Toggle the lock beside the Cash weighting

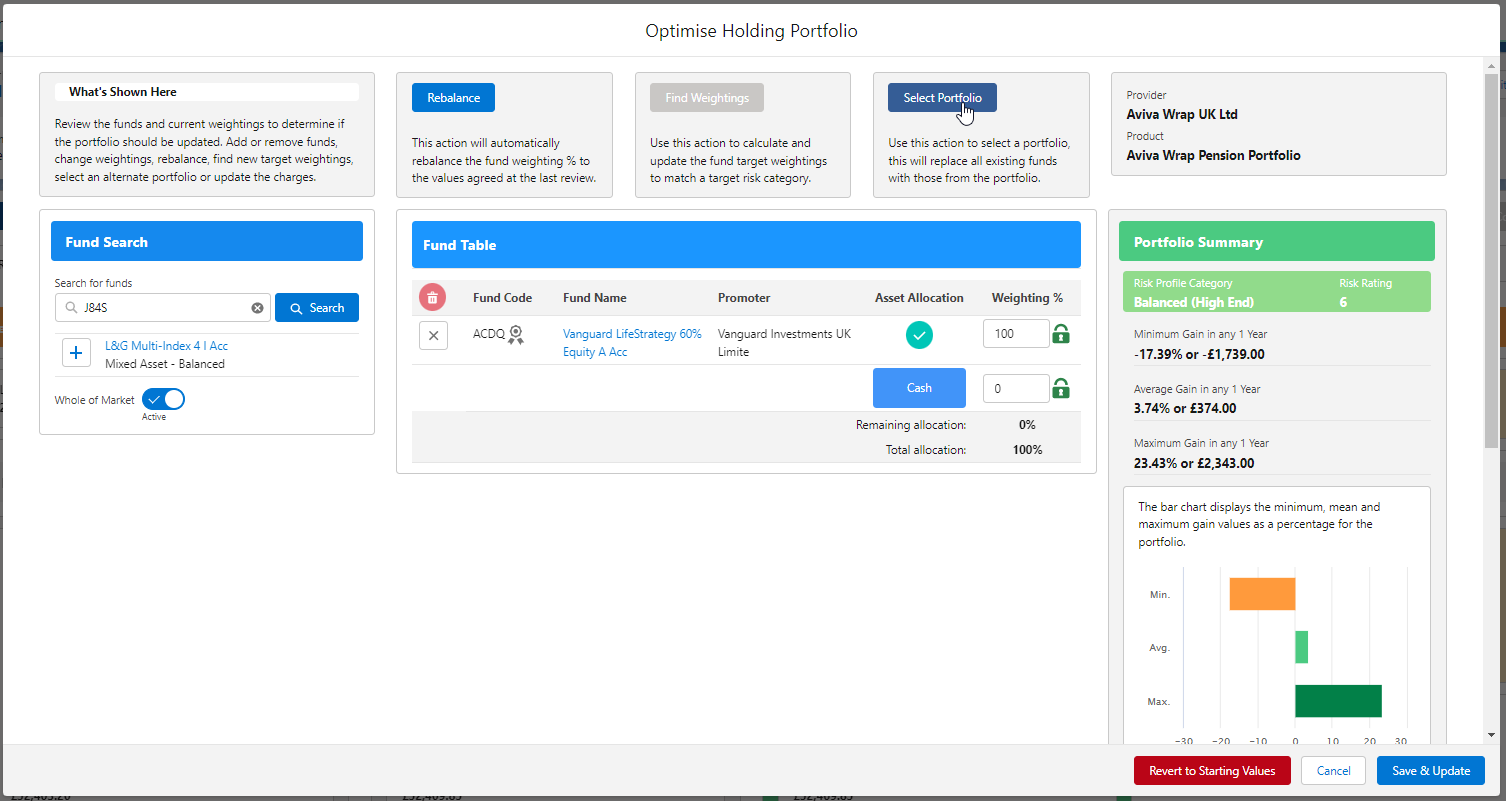pos(1061,388)
